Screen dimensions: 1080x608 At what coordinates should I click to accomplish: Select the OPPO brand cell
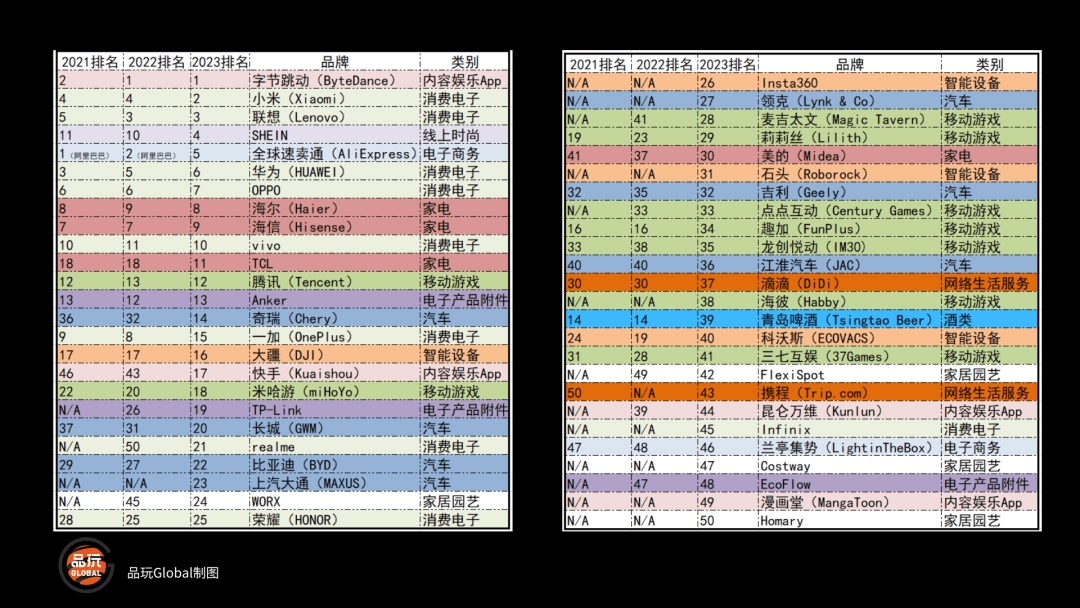tap(335, 190)
